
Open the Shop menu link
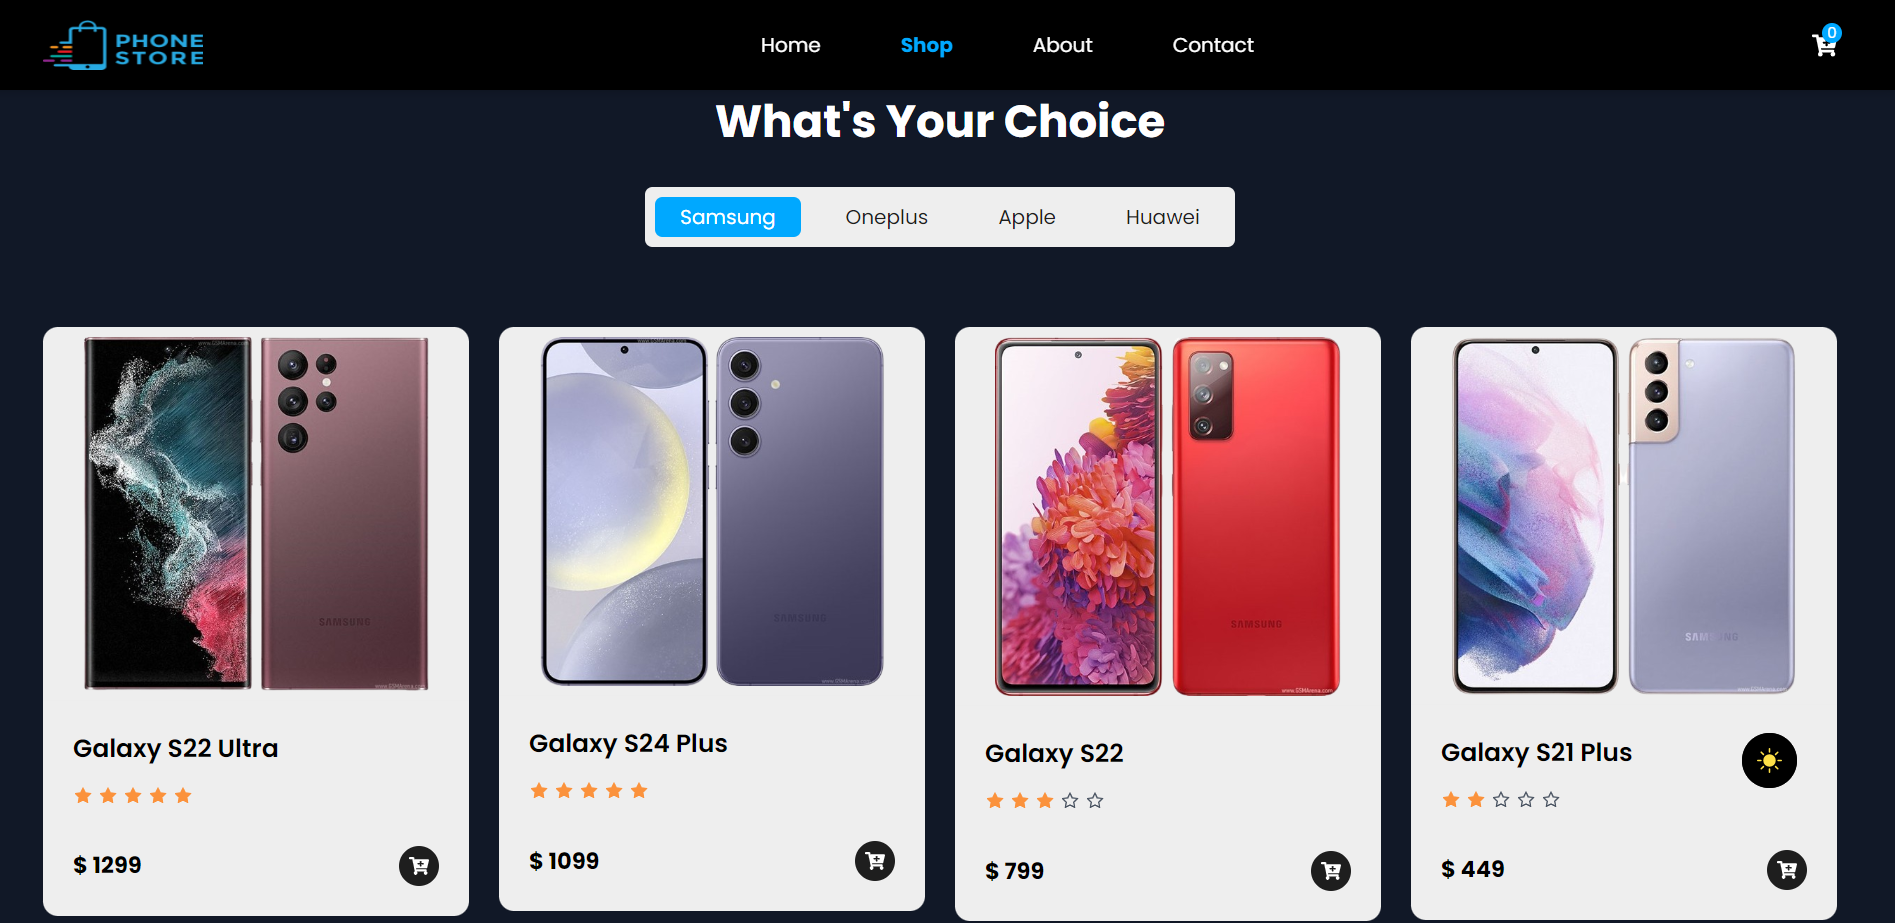pos(926,45)
